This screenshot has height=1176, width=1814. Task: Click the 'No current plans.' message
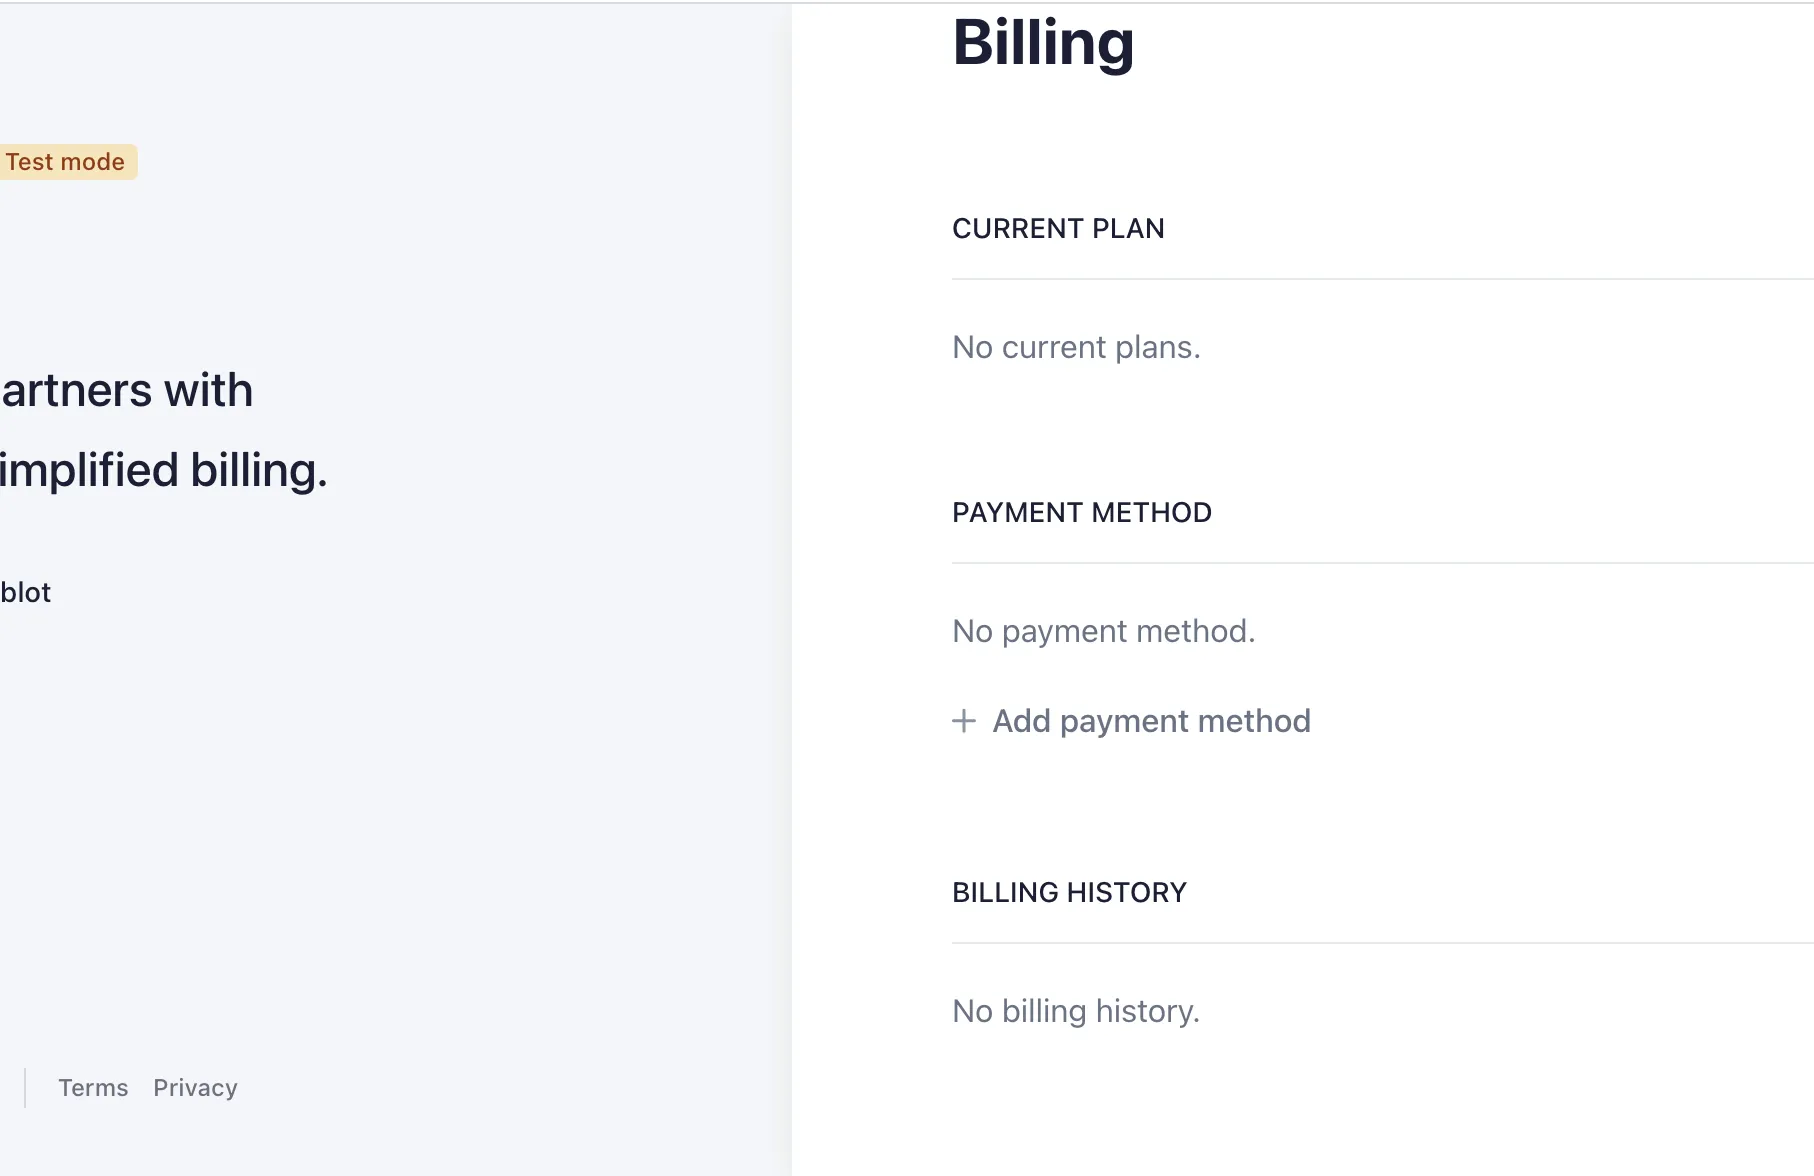1076,347
